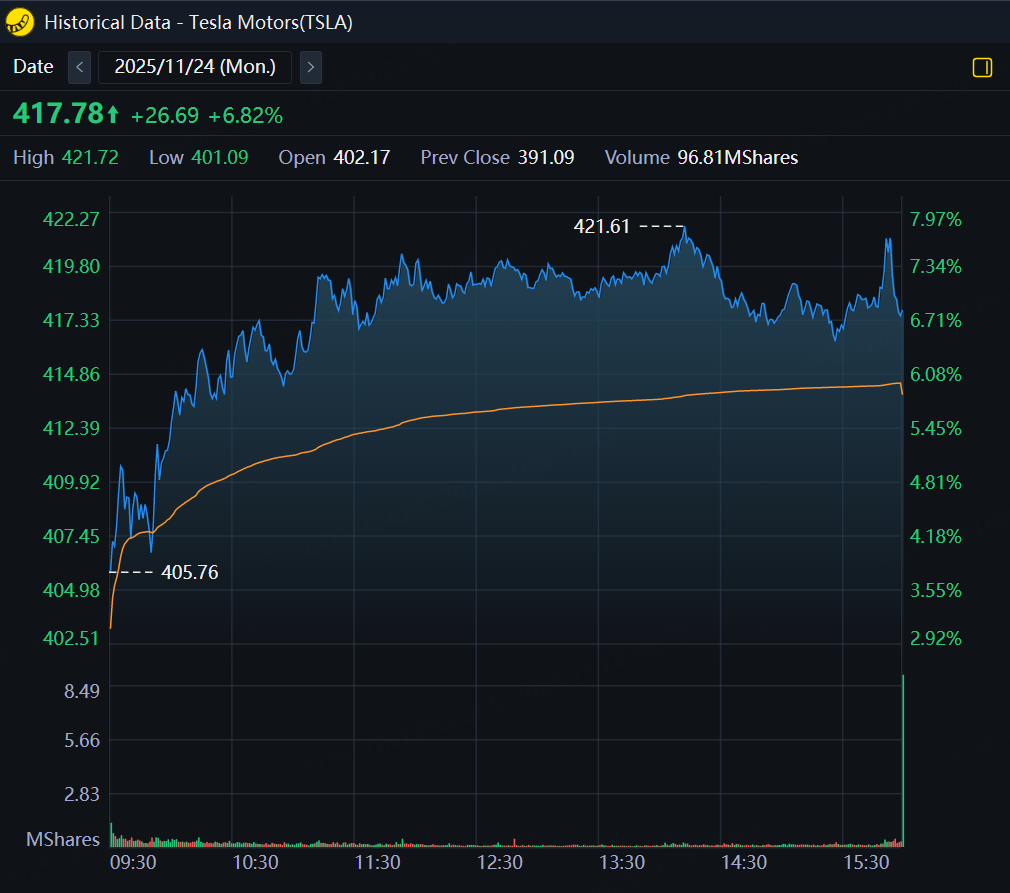The image size is (1010, 893).
Task: Click the 6.08% percent axis label
Action: tap(935, 374)
